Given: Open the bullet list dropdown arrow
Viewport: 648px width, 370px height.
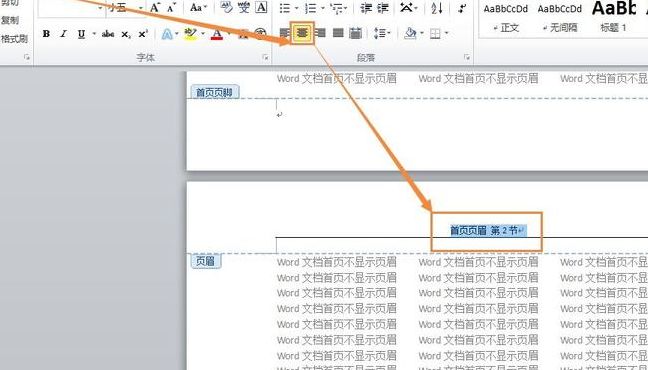Looking at the screenshot, I should coord(296,8).
